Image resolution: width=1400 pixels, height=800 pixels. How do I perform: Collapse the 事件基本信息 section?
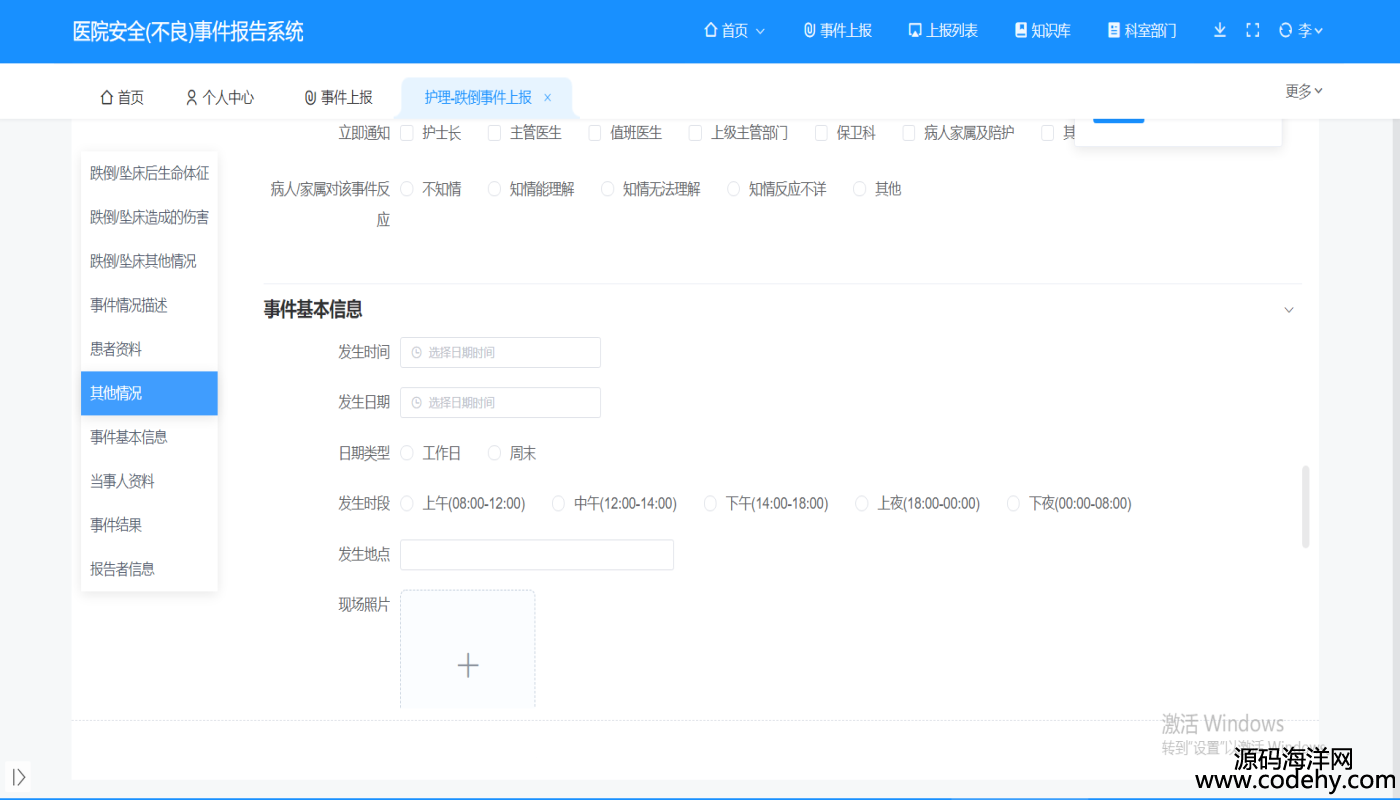1289,310
